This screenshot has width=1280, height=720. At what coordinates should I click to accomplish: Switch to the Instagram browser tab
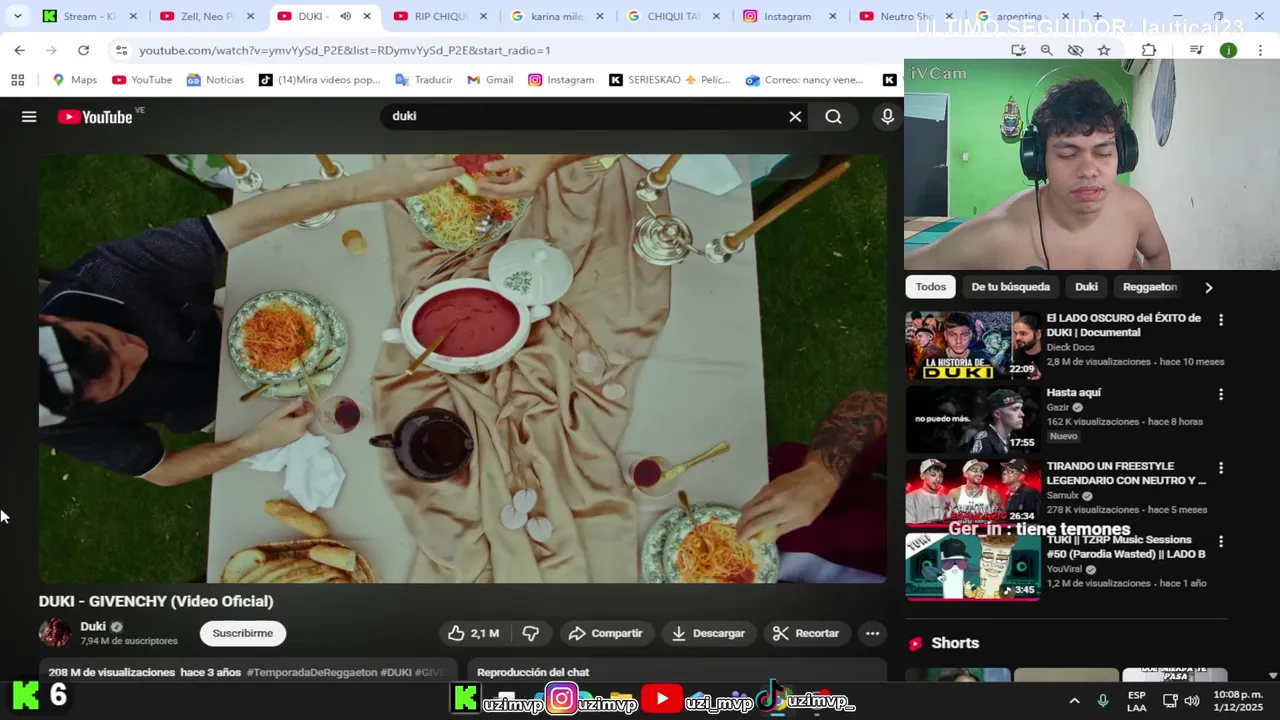[x=788, y=16]
